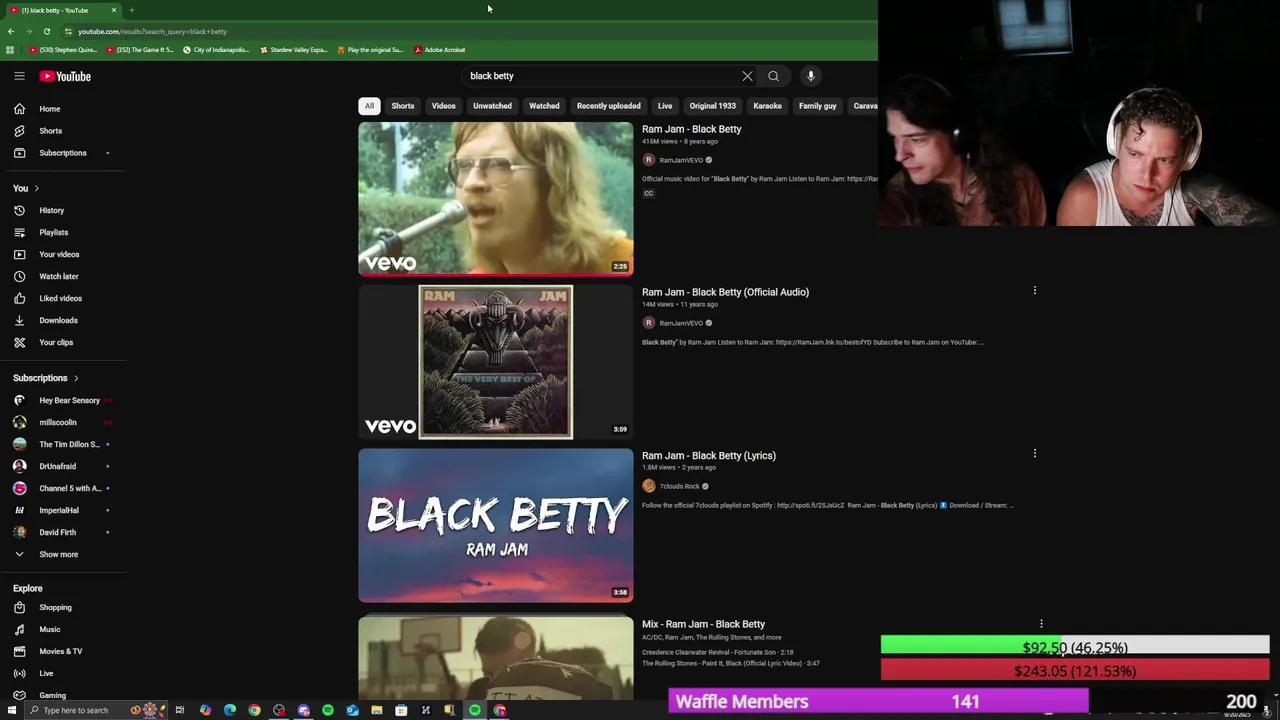Click the browser address bar URL
This screenshot has height=720, width=1280.
[152, 31]
